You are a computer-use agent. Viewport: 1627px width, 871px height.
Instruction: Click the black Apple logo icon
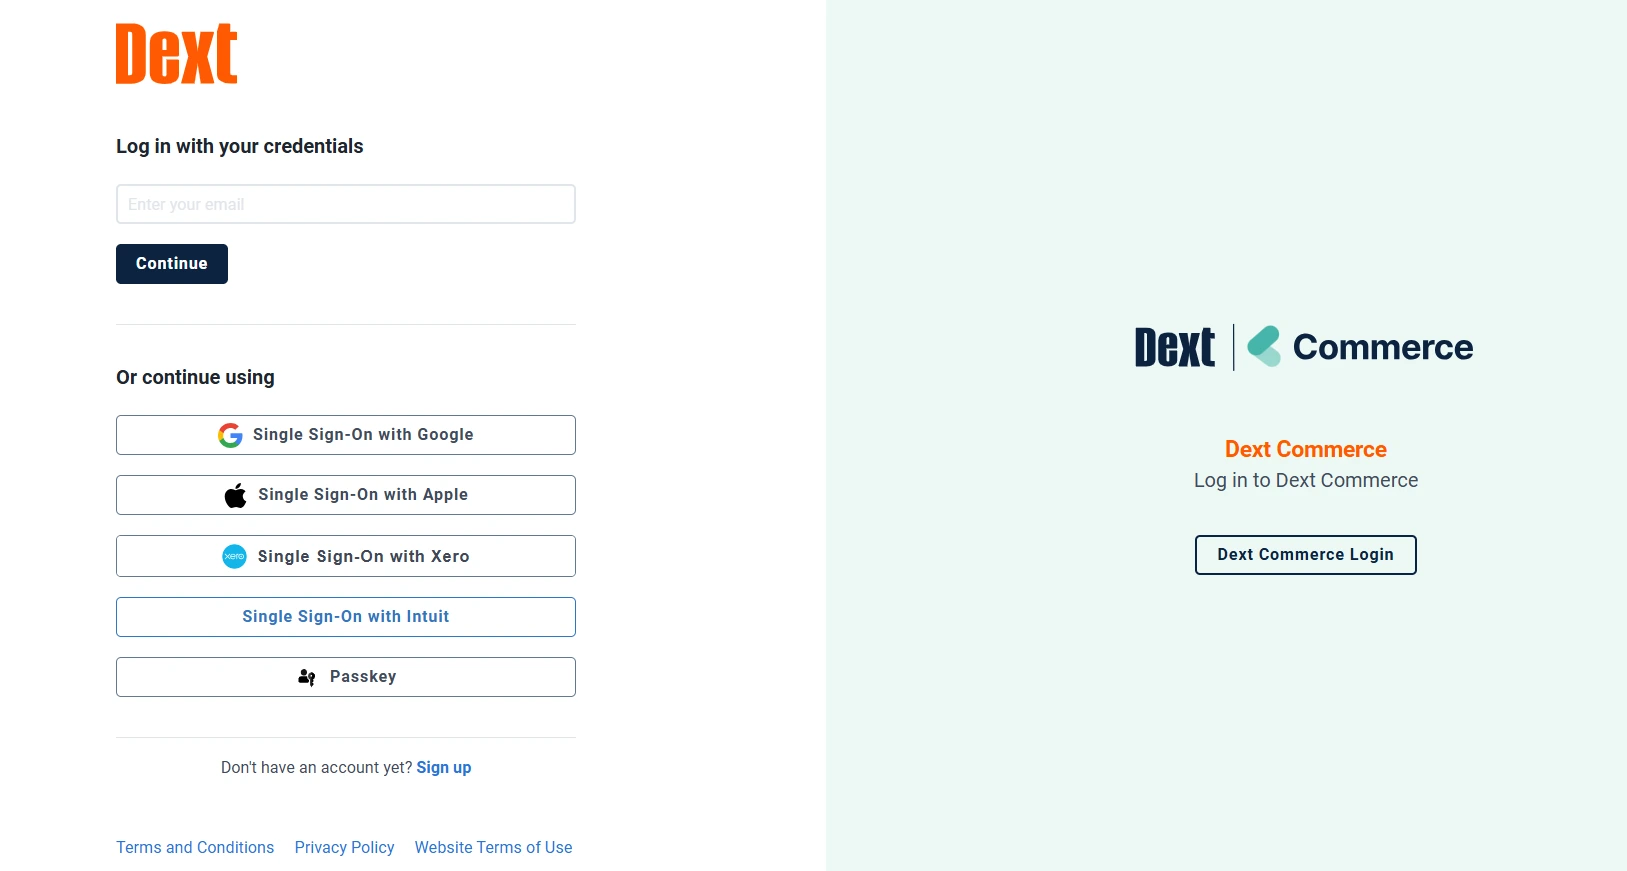click(x=235, y=495)
